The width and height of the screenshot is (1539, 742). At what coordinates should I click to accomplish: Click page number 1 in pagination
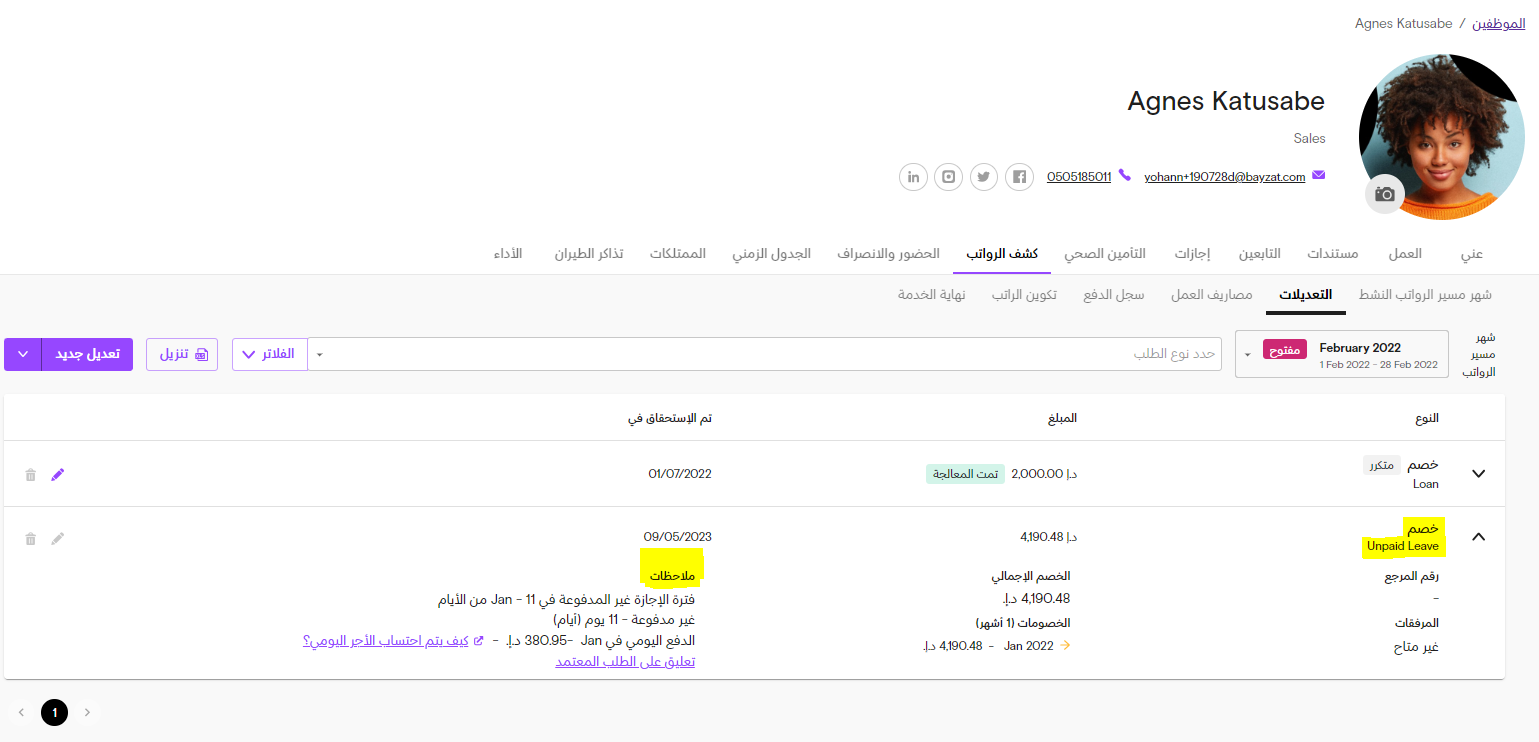pos(55,712)
